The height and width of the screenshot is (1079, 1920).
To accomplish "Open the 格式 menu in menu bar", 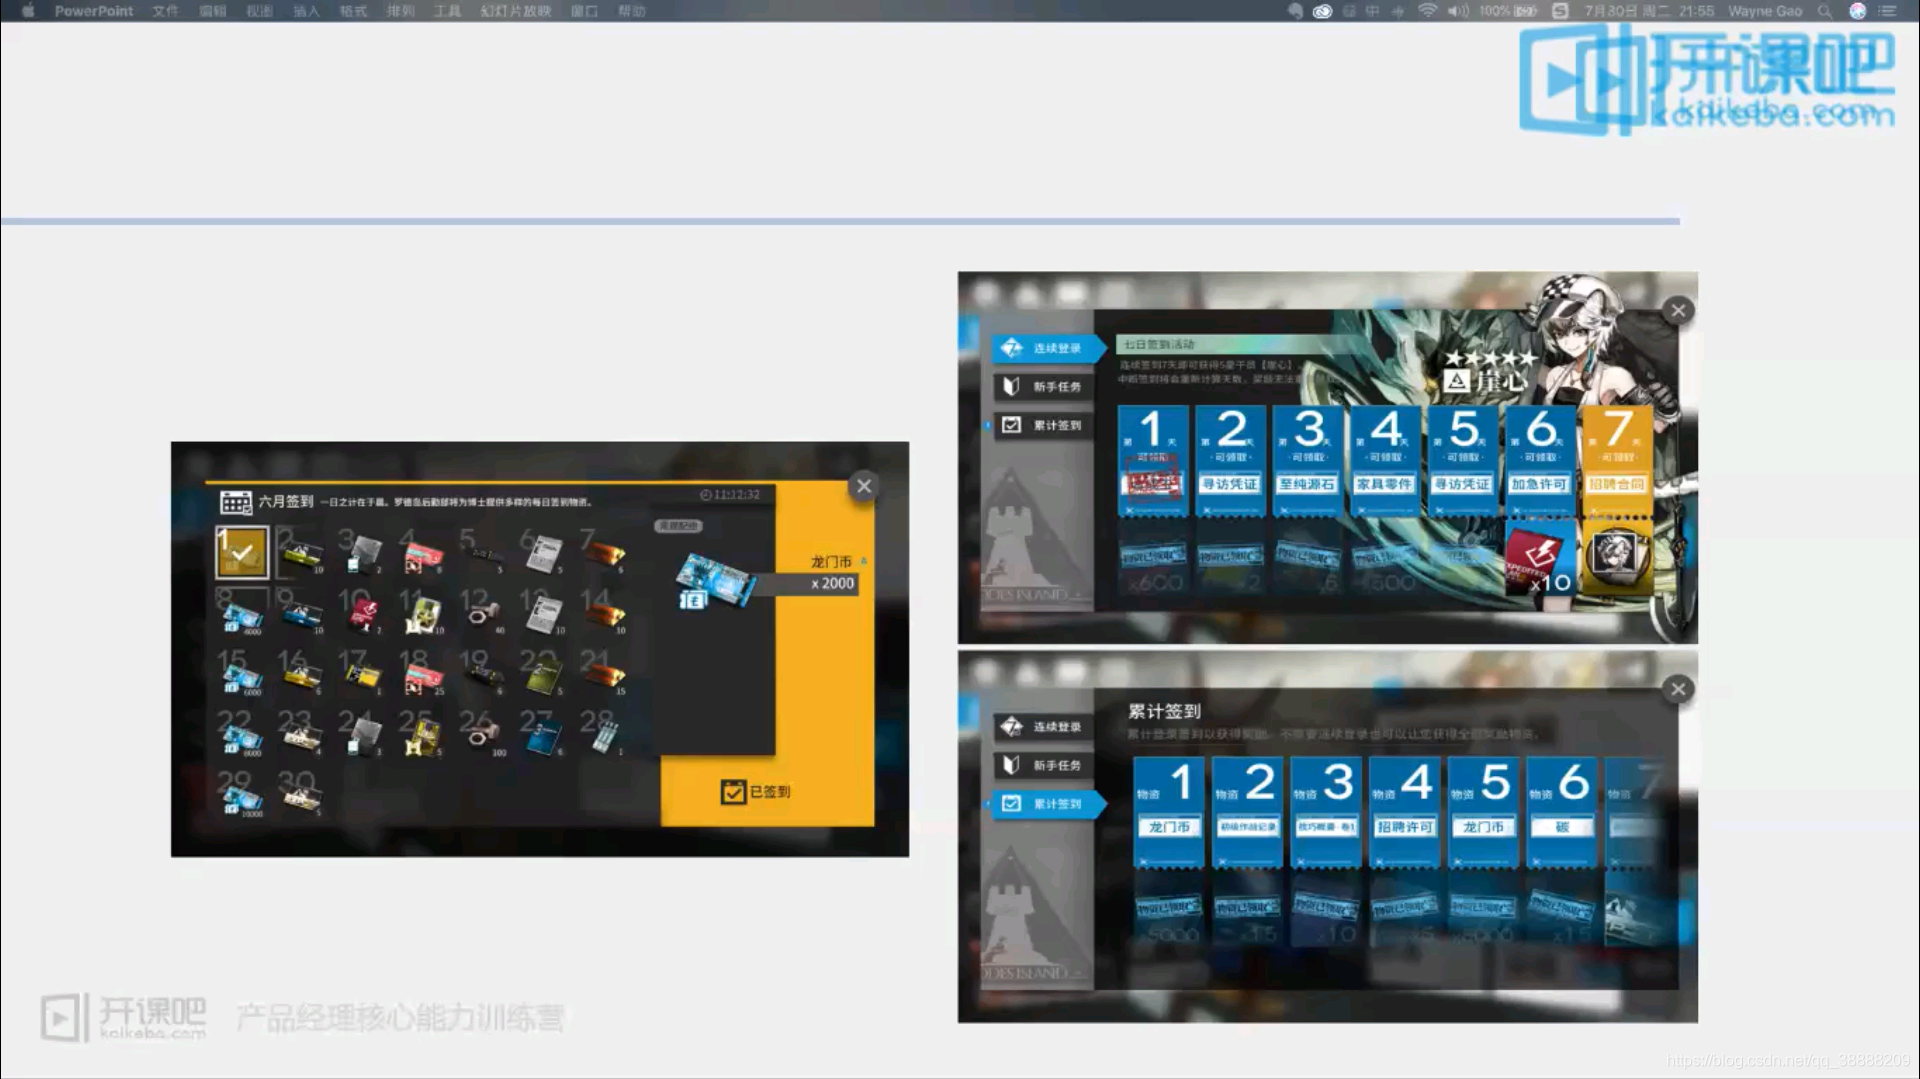I will pos(353,11).
